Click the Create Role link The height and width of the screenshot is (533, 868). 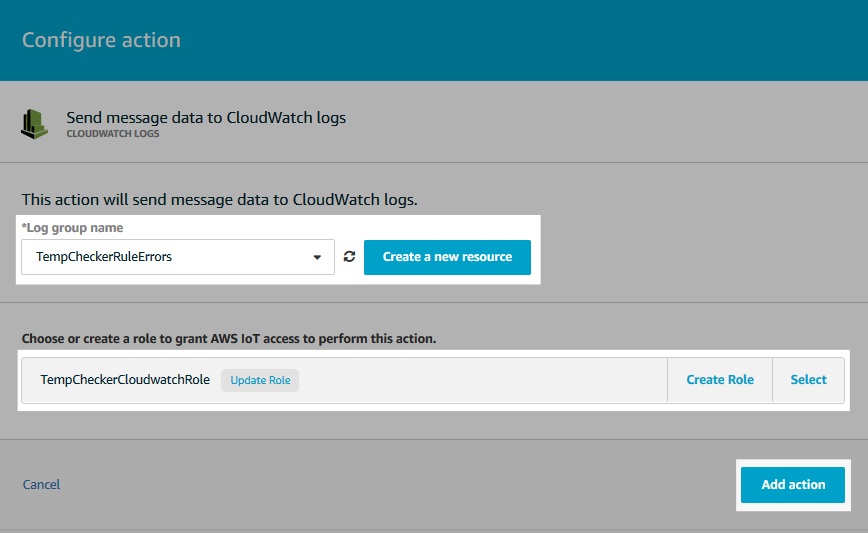[x=720, y=380]
